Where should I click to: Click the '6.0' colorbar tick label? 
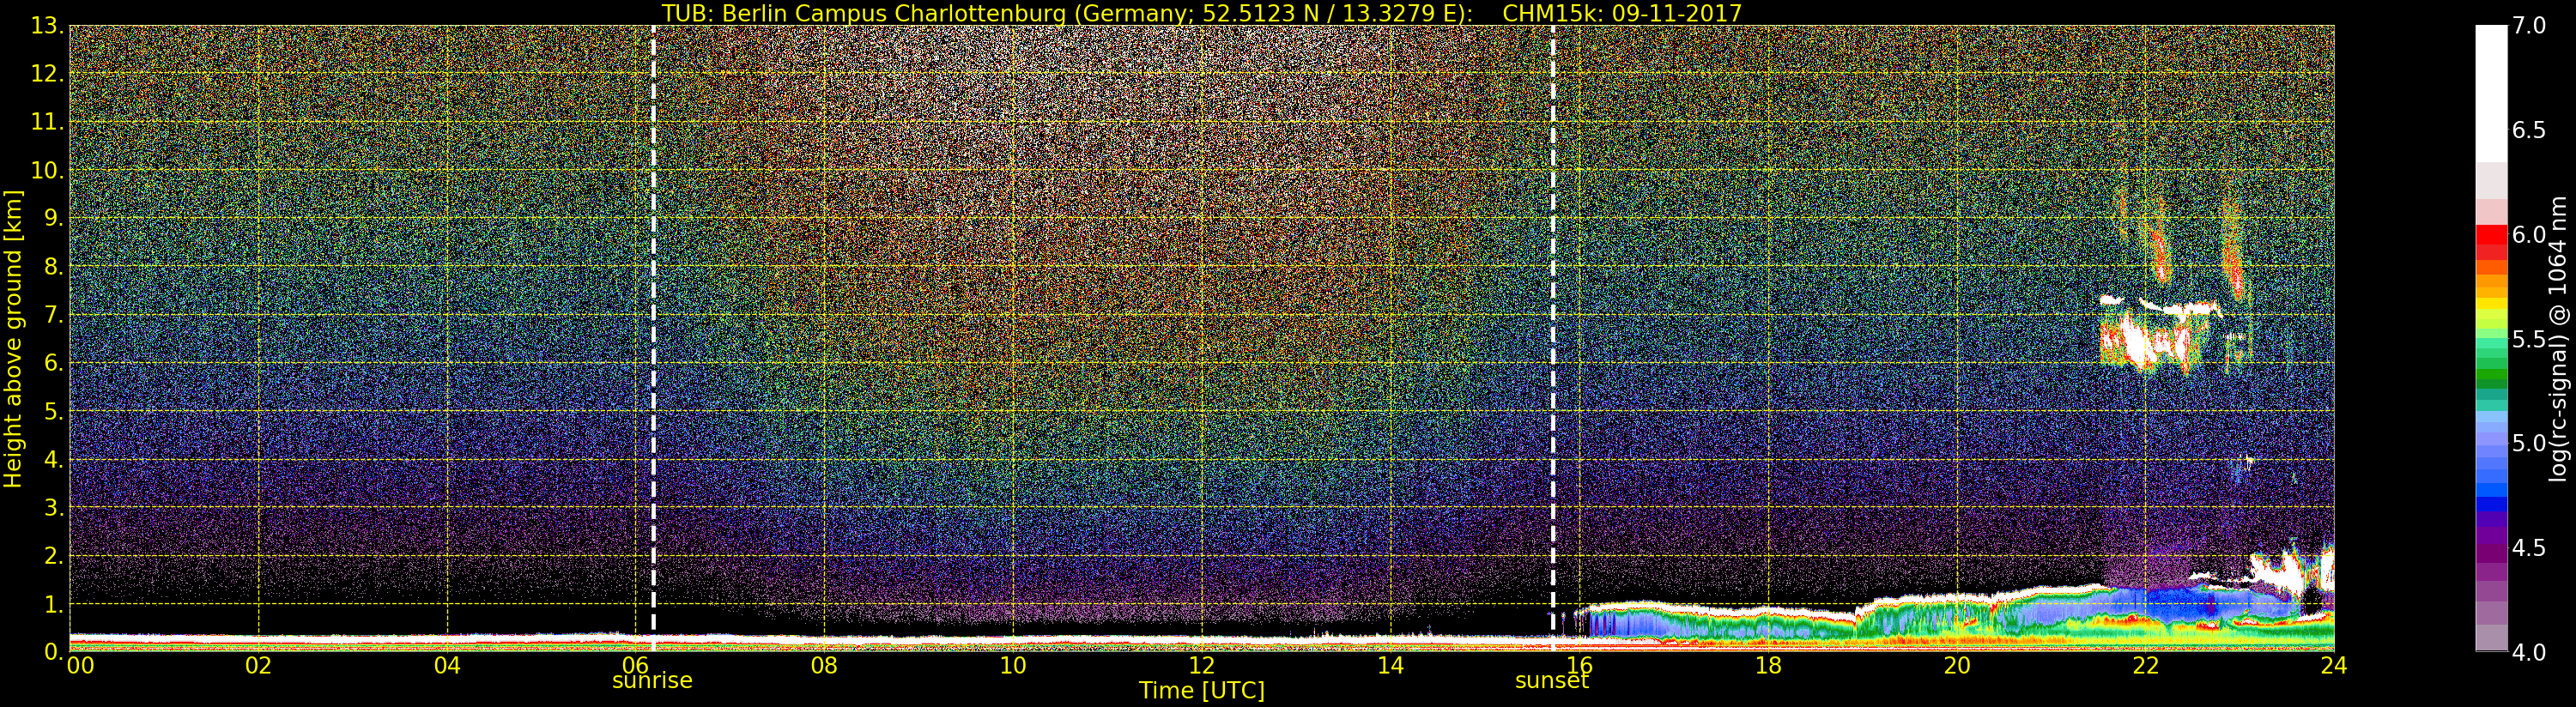[2529, 234]
